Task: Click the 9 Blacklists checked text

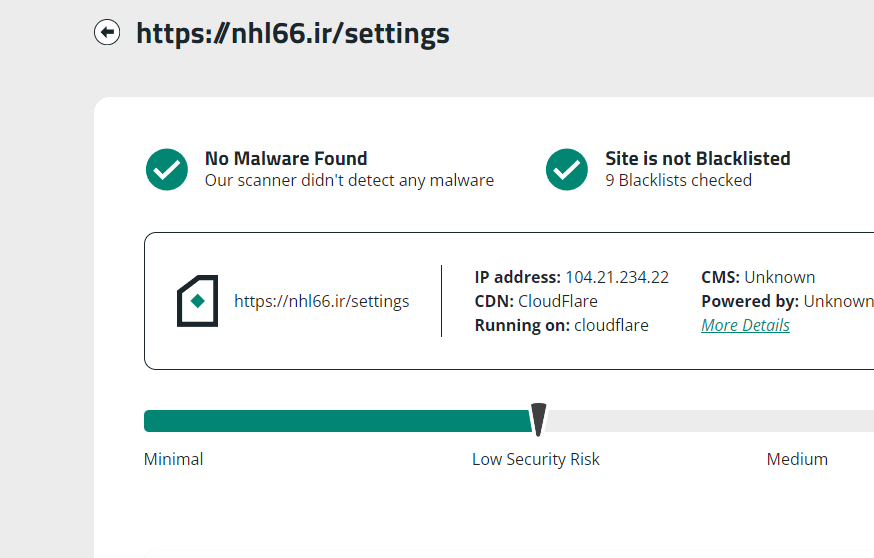Action: (x=678, y=180)
